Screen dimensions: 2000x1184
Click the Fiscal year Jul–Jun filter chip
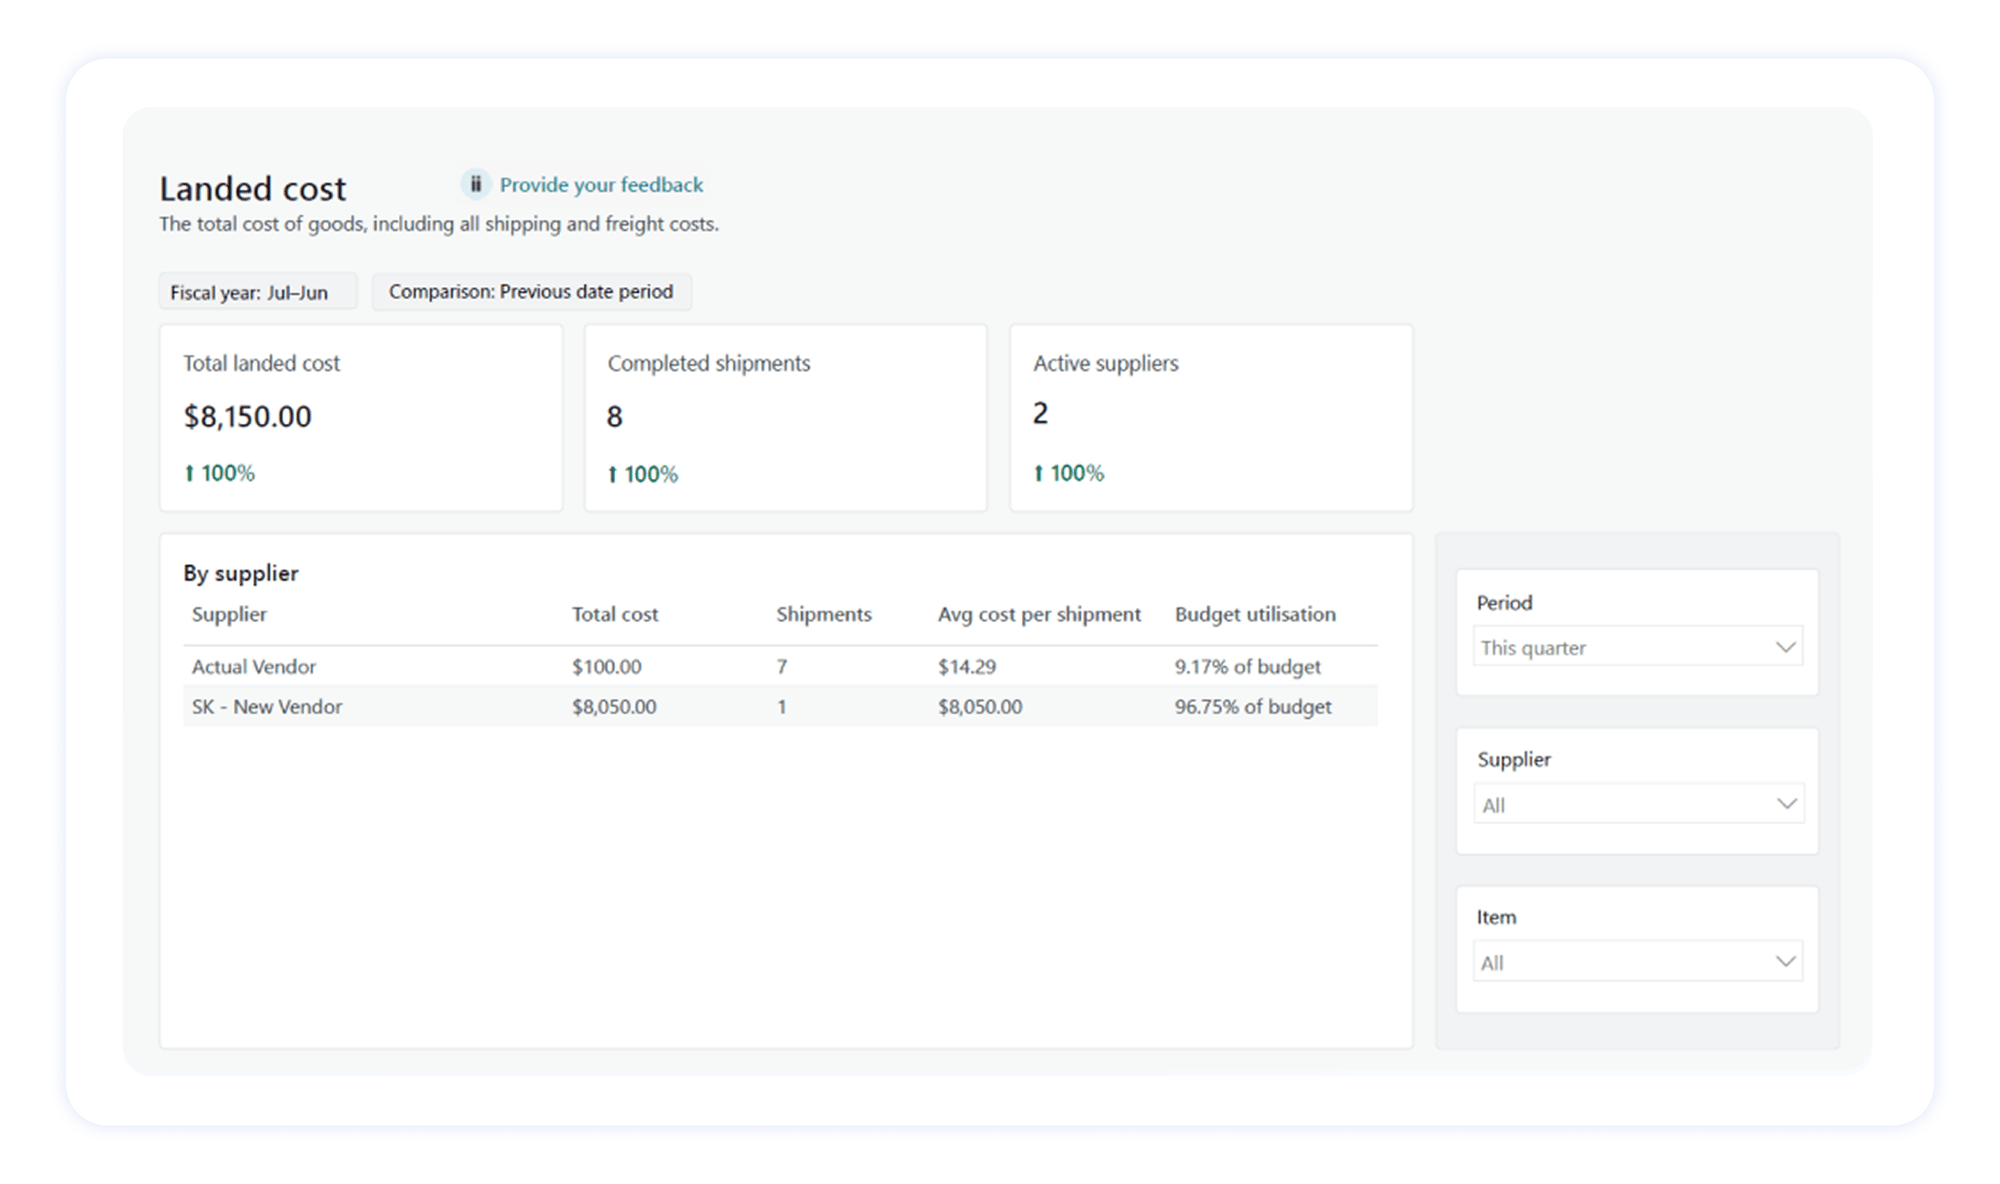(257, 291)
